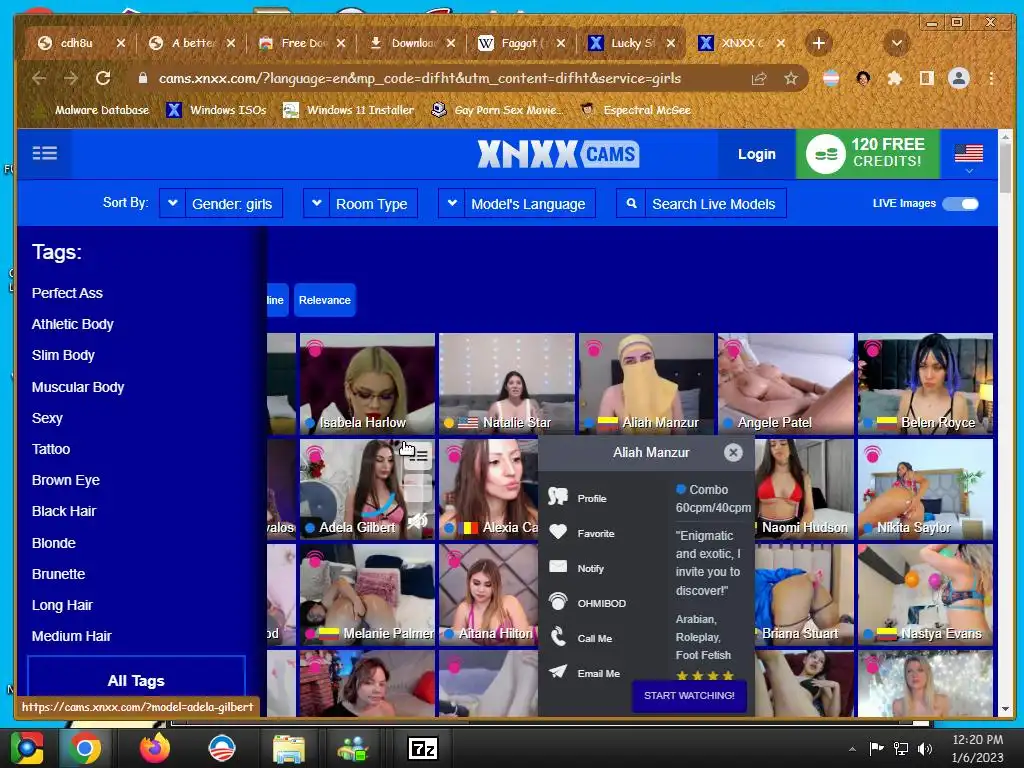Switch to the Download tab
1024x768 pixels.
click(413, 43)
